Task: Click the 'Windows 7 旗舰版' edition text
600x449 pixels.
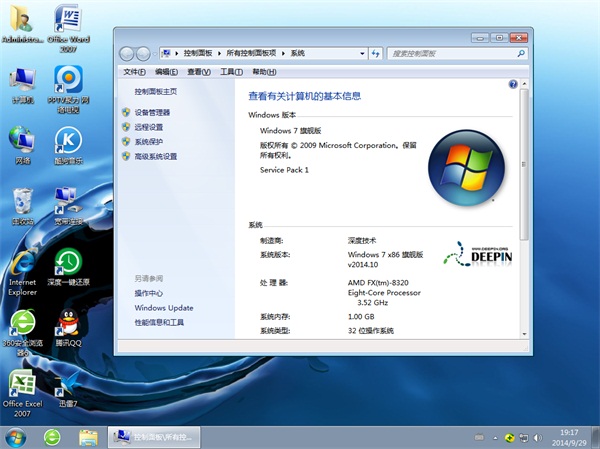Action: (290, 131)
